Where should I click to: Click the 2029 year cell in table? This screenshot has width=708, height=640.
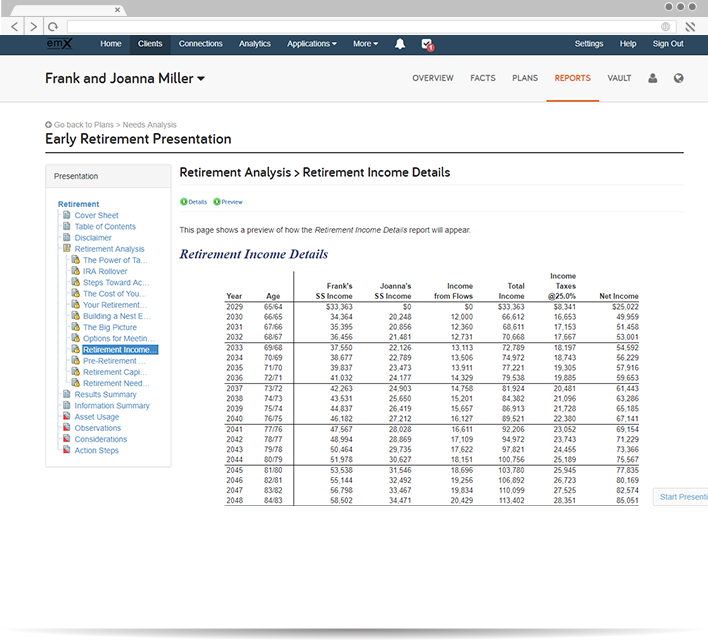pos(234,307)
